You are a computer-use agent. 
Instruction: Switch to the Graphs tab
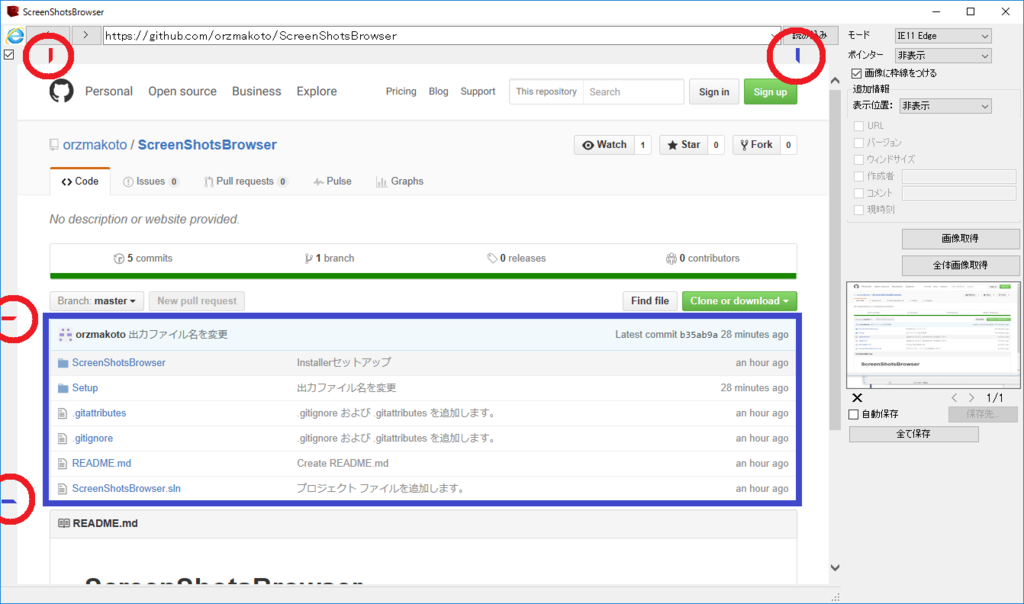400,182
